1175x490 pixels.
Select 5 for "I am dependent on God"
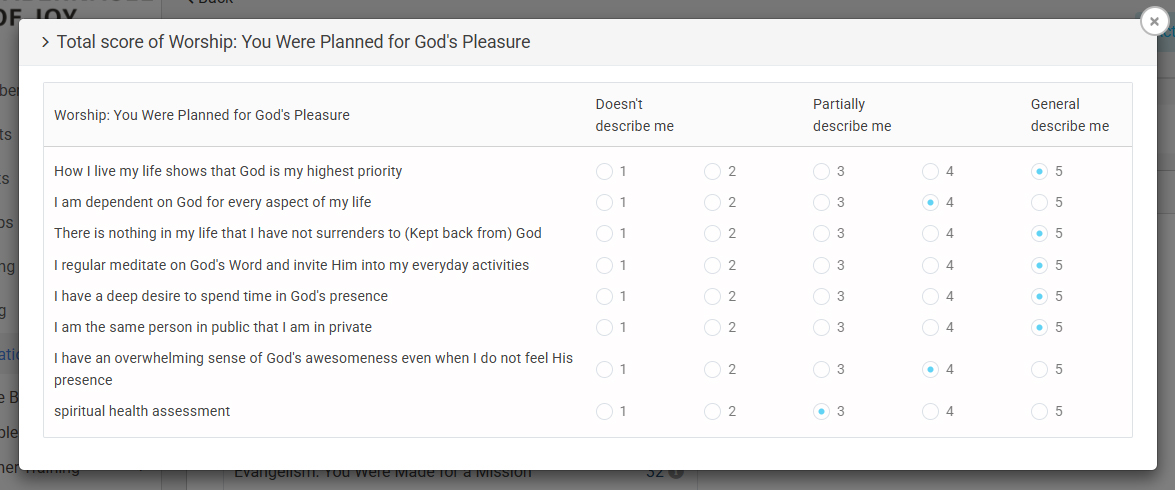click(x=1039, y=202)
